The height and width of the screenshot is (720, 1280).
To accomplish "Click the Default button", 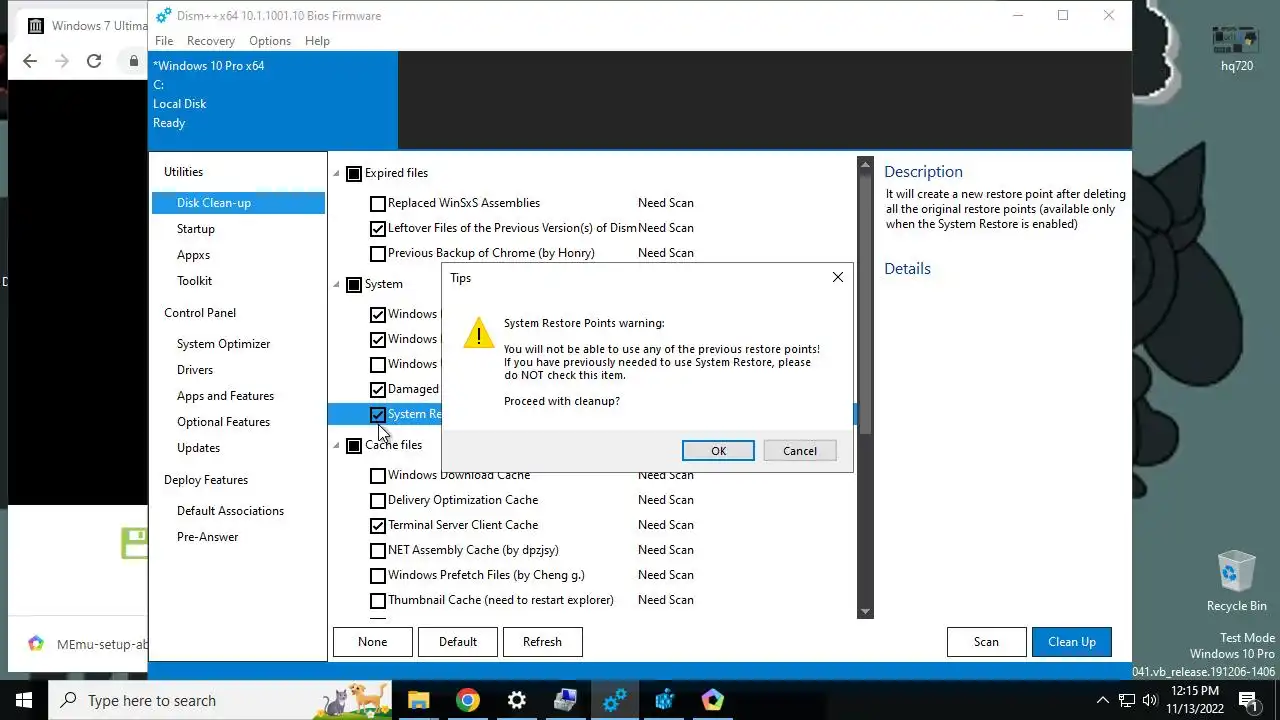I will pos(458,642).
